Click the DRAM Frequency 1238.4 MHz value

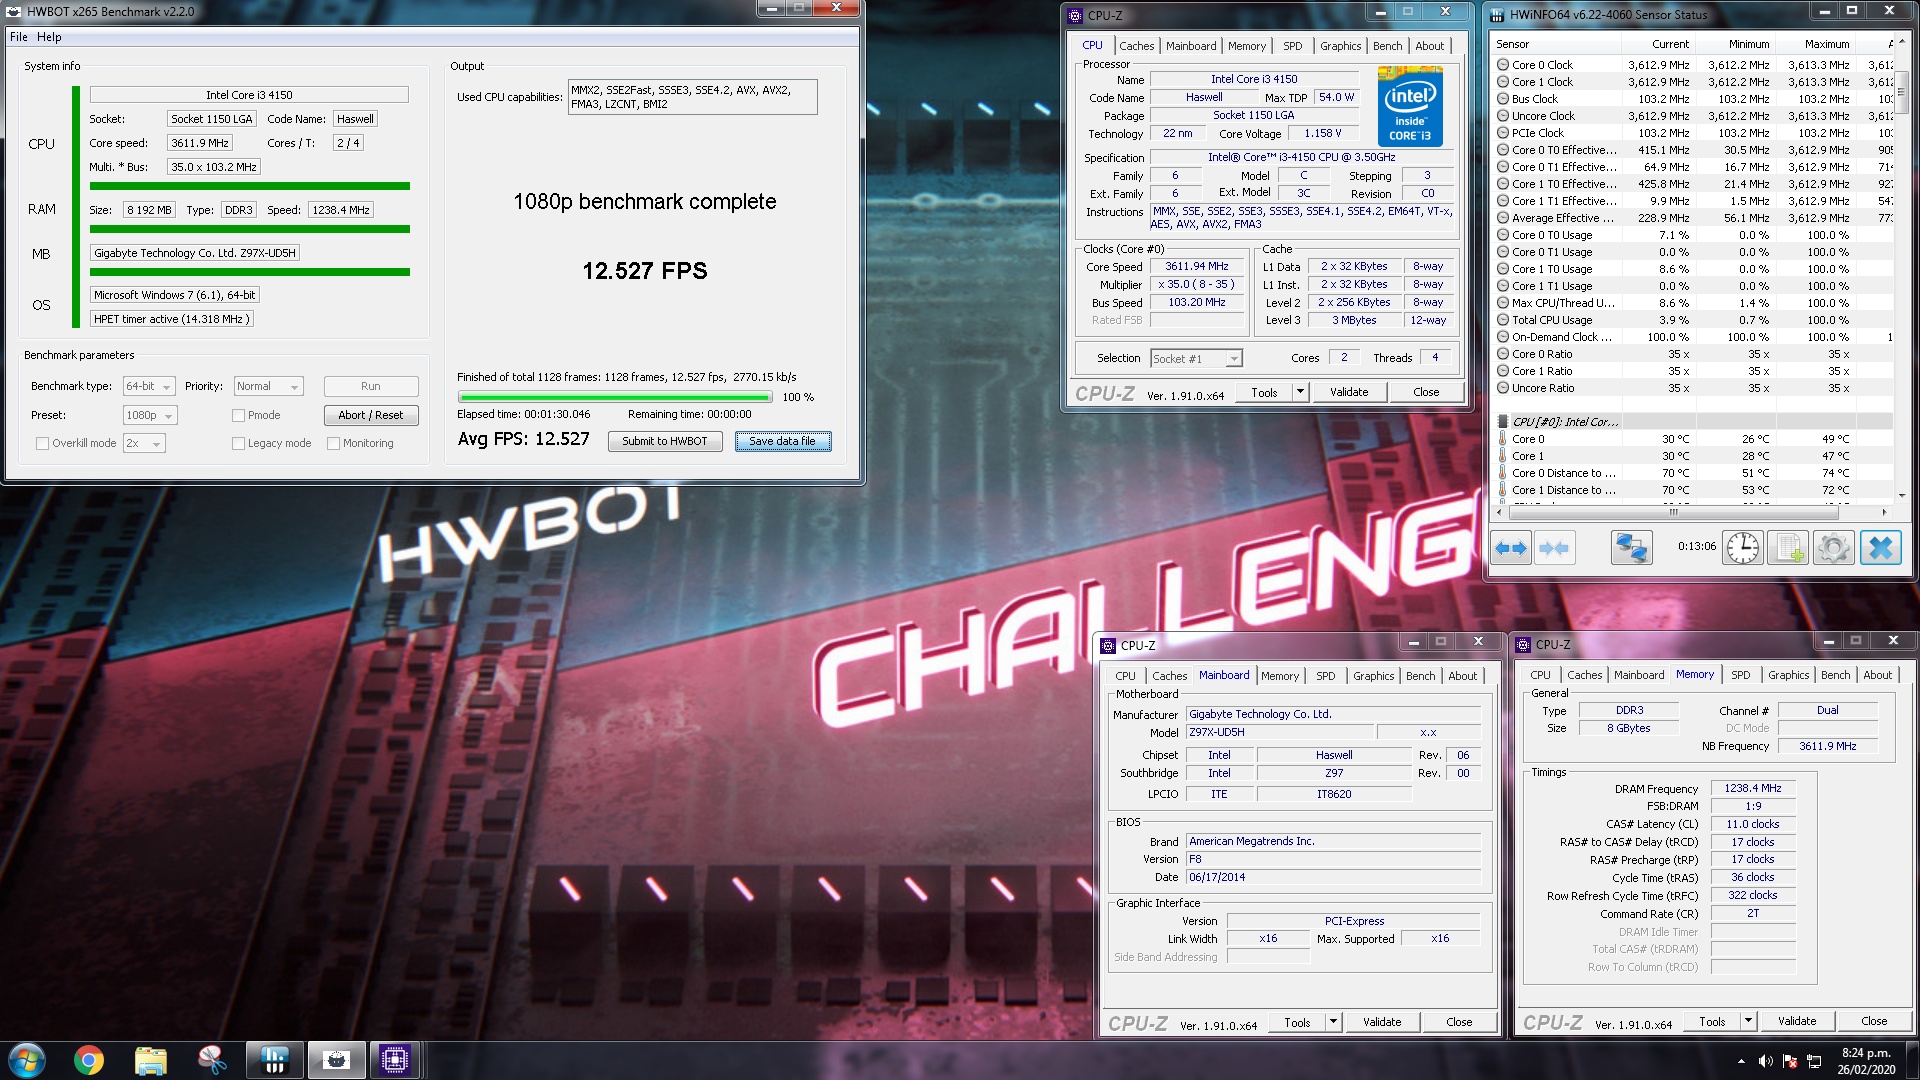[1753, 788]
